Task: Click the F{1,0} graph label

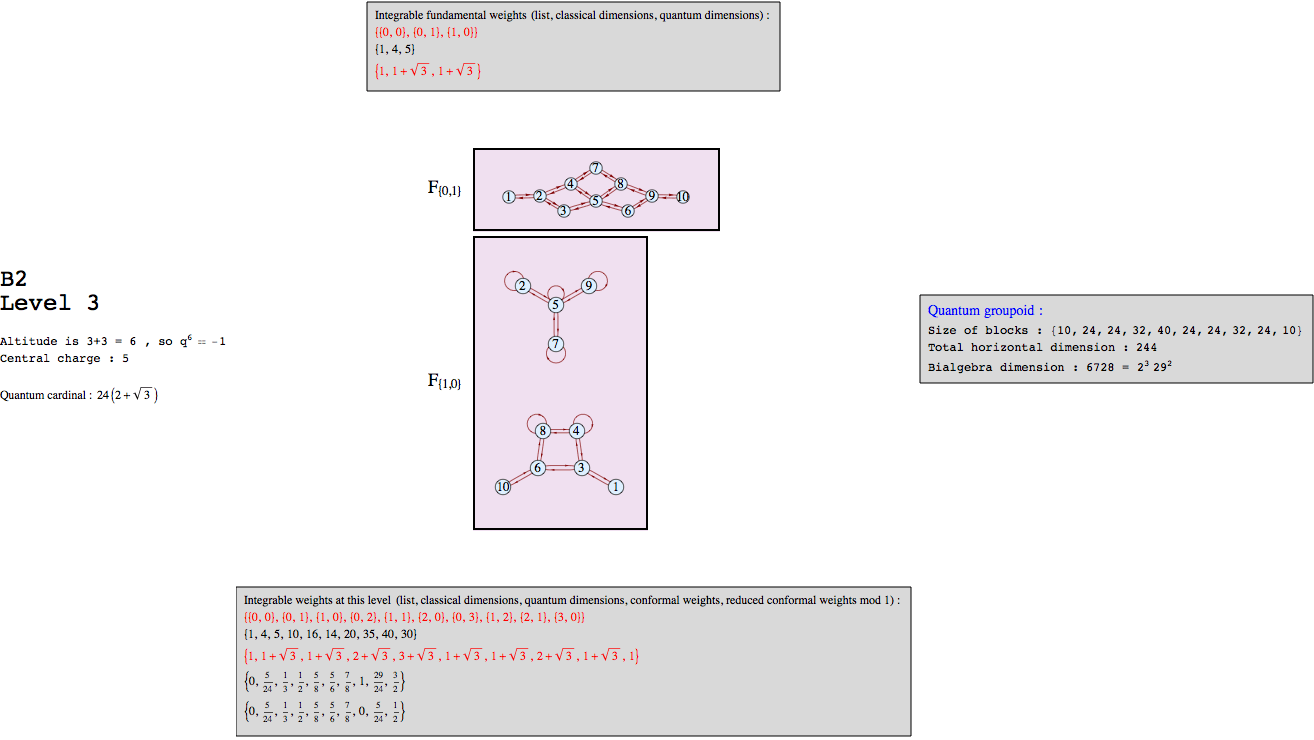Action: click(x=444, y=381)
